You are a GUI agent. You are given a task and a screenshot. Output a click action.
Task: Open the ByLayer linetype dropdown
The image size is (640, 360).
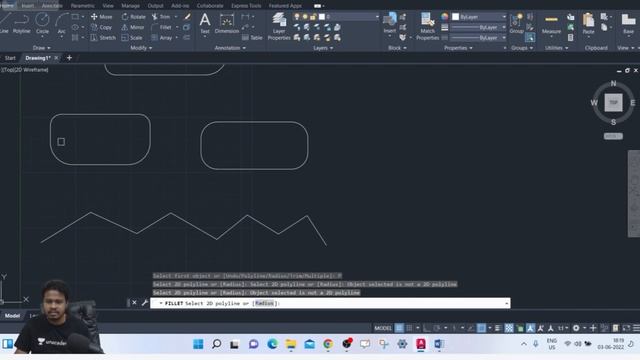pyautogui.click(x=478, y=38)
